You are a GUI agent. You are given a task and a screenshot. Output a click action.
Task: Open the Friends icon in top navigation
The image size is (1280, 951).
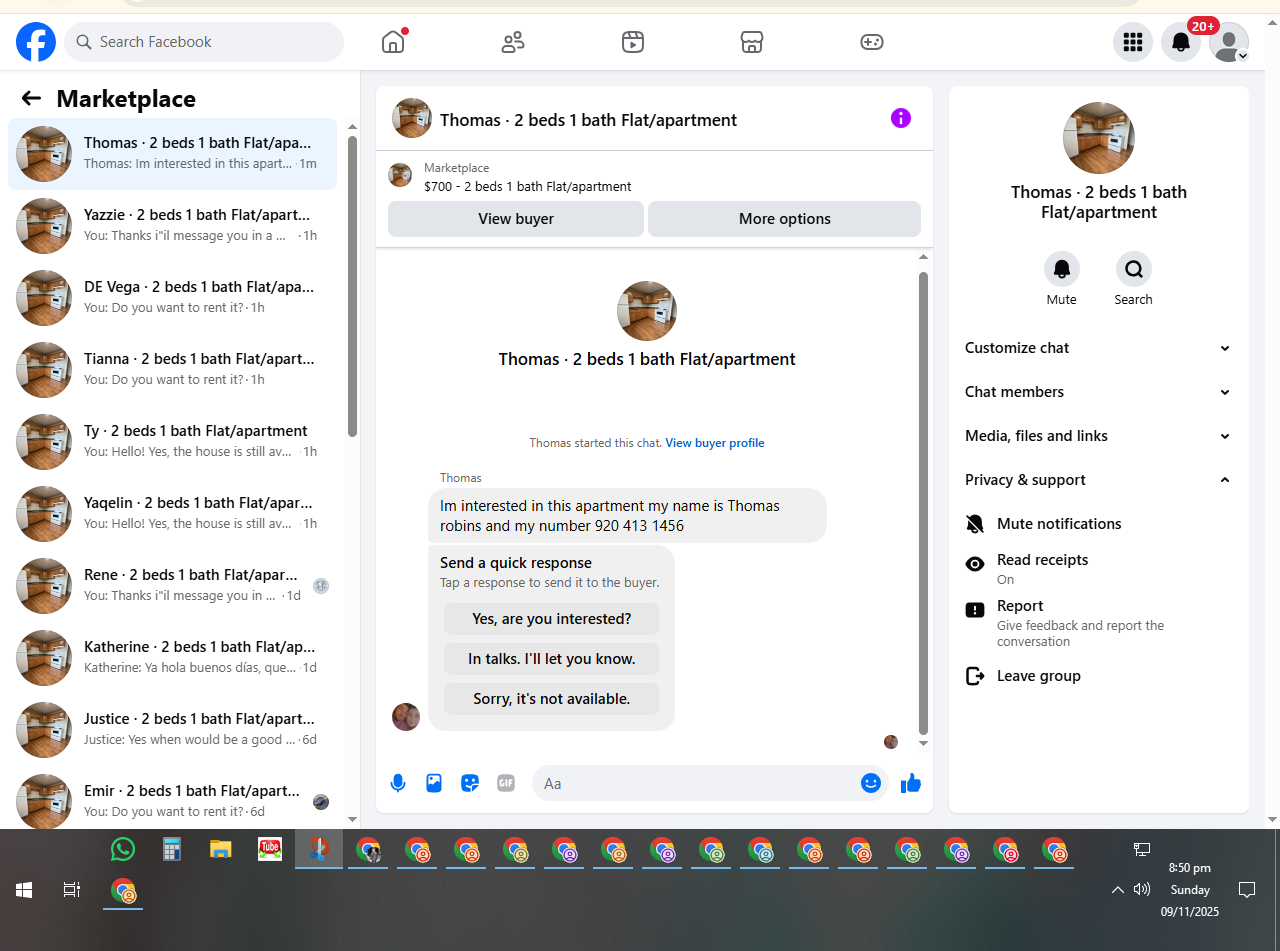(513, 42)
